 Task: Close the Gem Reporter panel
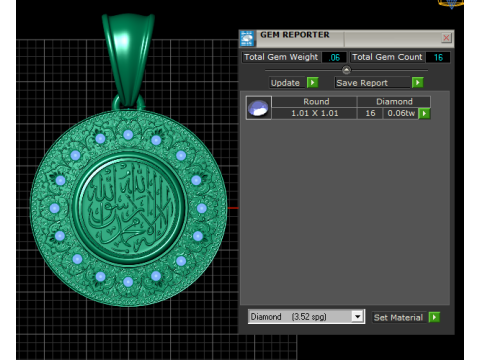tap(446, 38)
